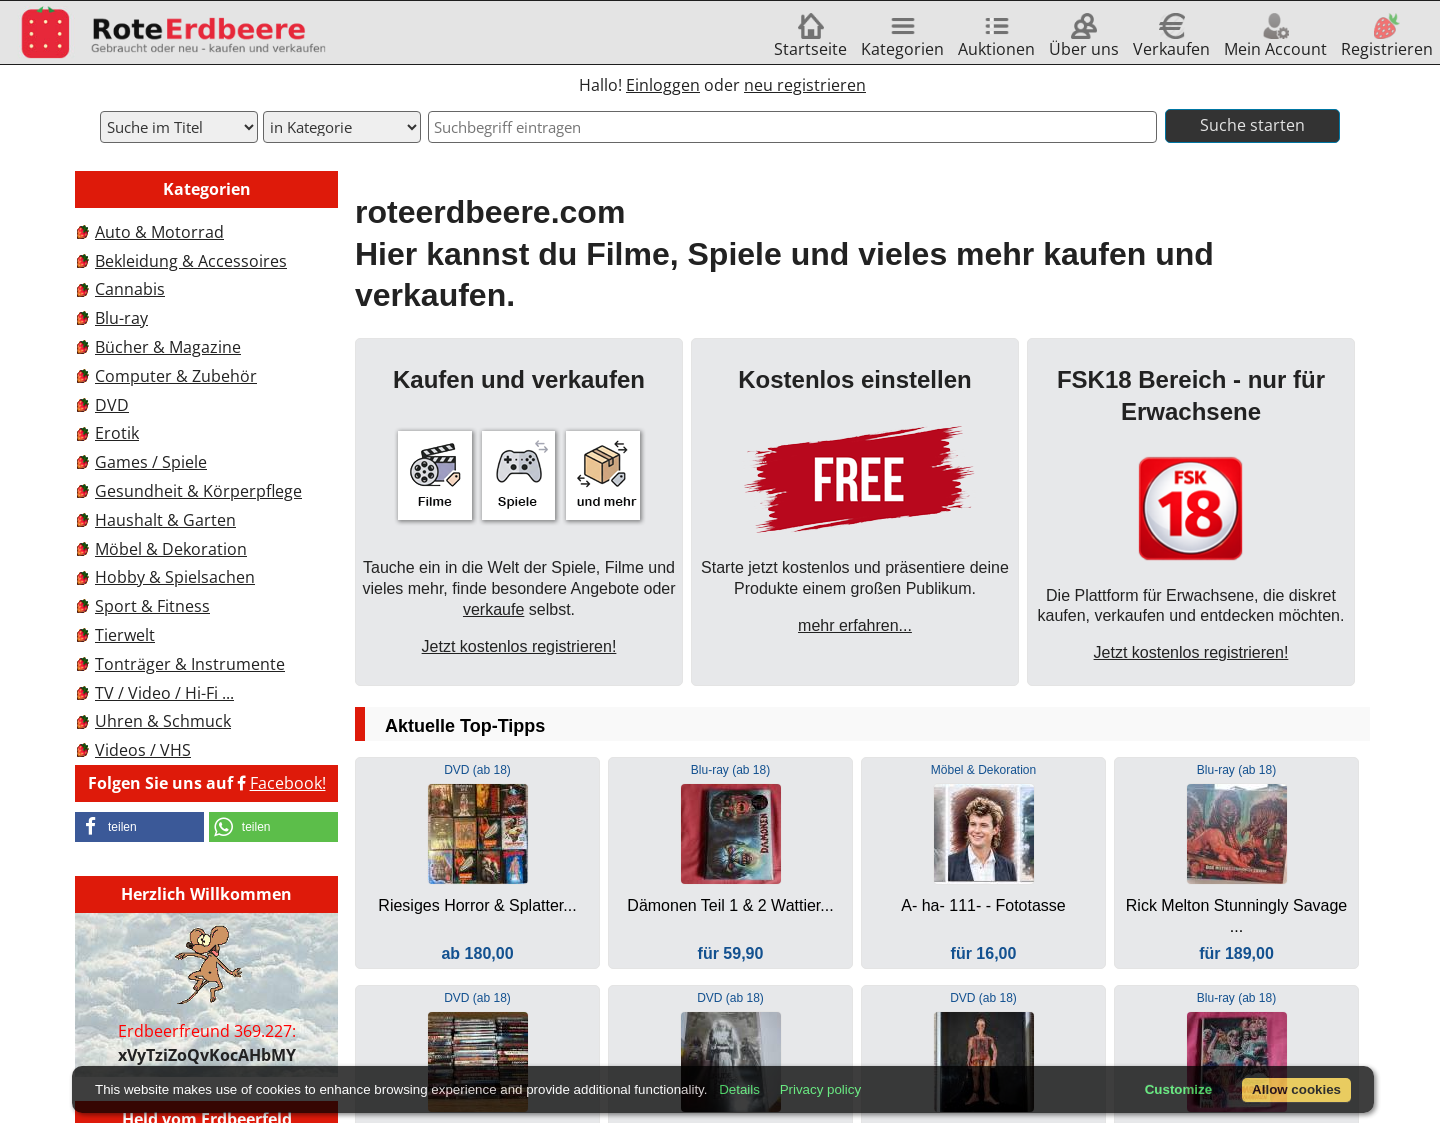Screen dimensions: 1440x1123
Task: Open Haushalt & Garten category
Action: [165, 520]
